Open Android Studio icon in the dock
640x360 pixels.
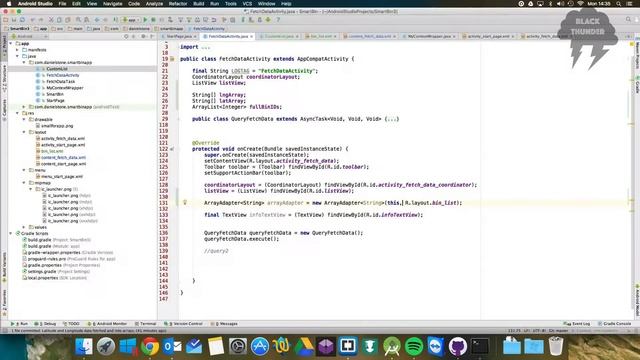(392, 347)
